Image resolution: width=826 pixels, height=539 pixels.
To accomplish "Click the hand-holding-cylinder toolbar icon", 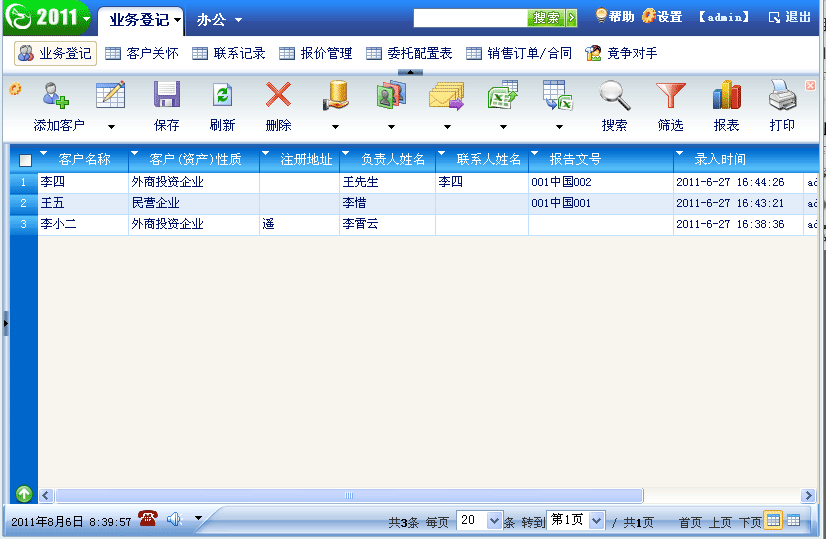I will coord(335,95).
